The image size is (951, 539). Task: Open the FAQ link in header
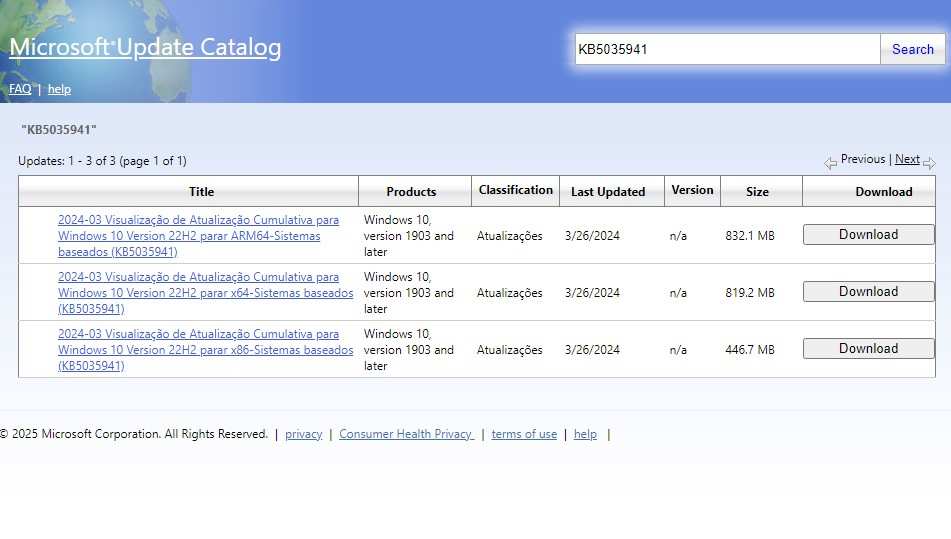click(x=20, y=89)
